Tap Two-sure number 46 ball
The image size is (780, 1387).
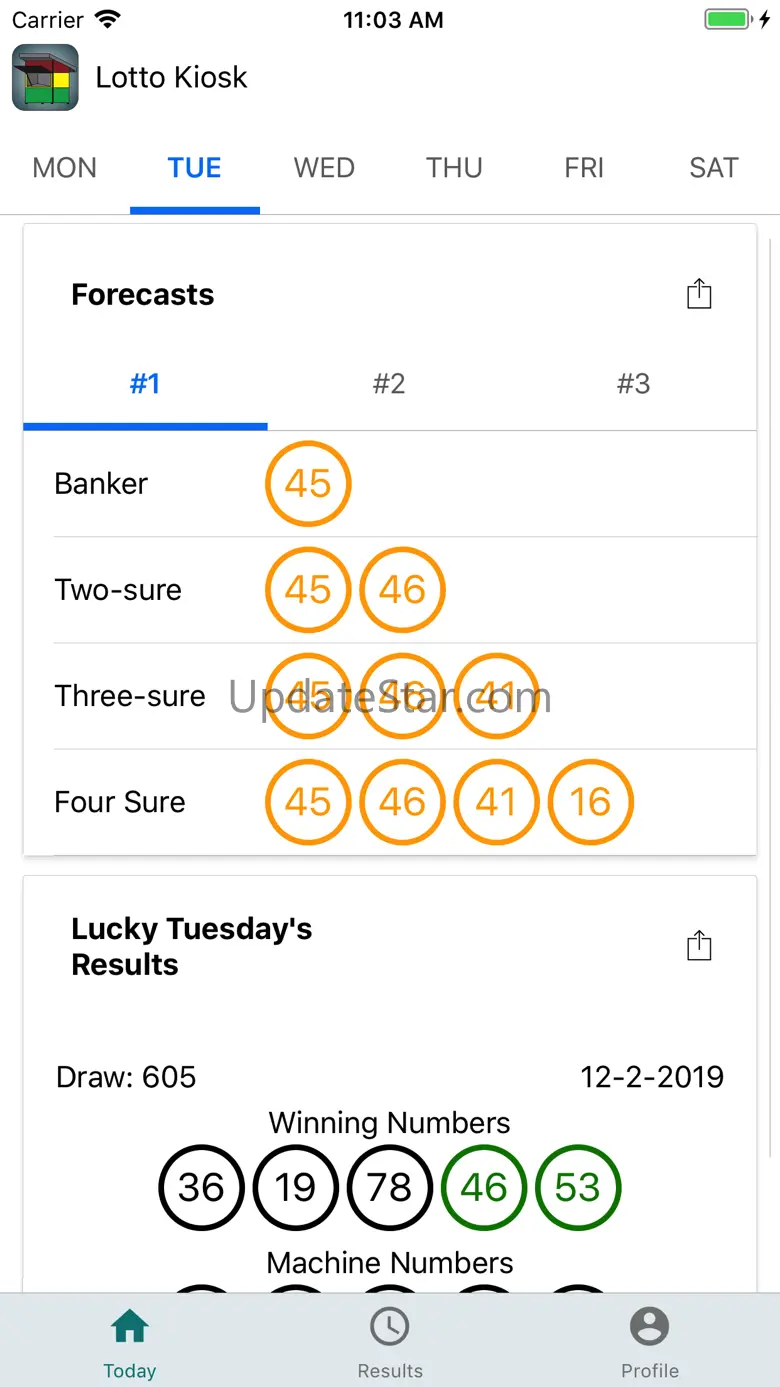[402, 590]
